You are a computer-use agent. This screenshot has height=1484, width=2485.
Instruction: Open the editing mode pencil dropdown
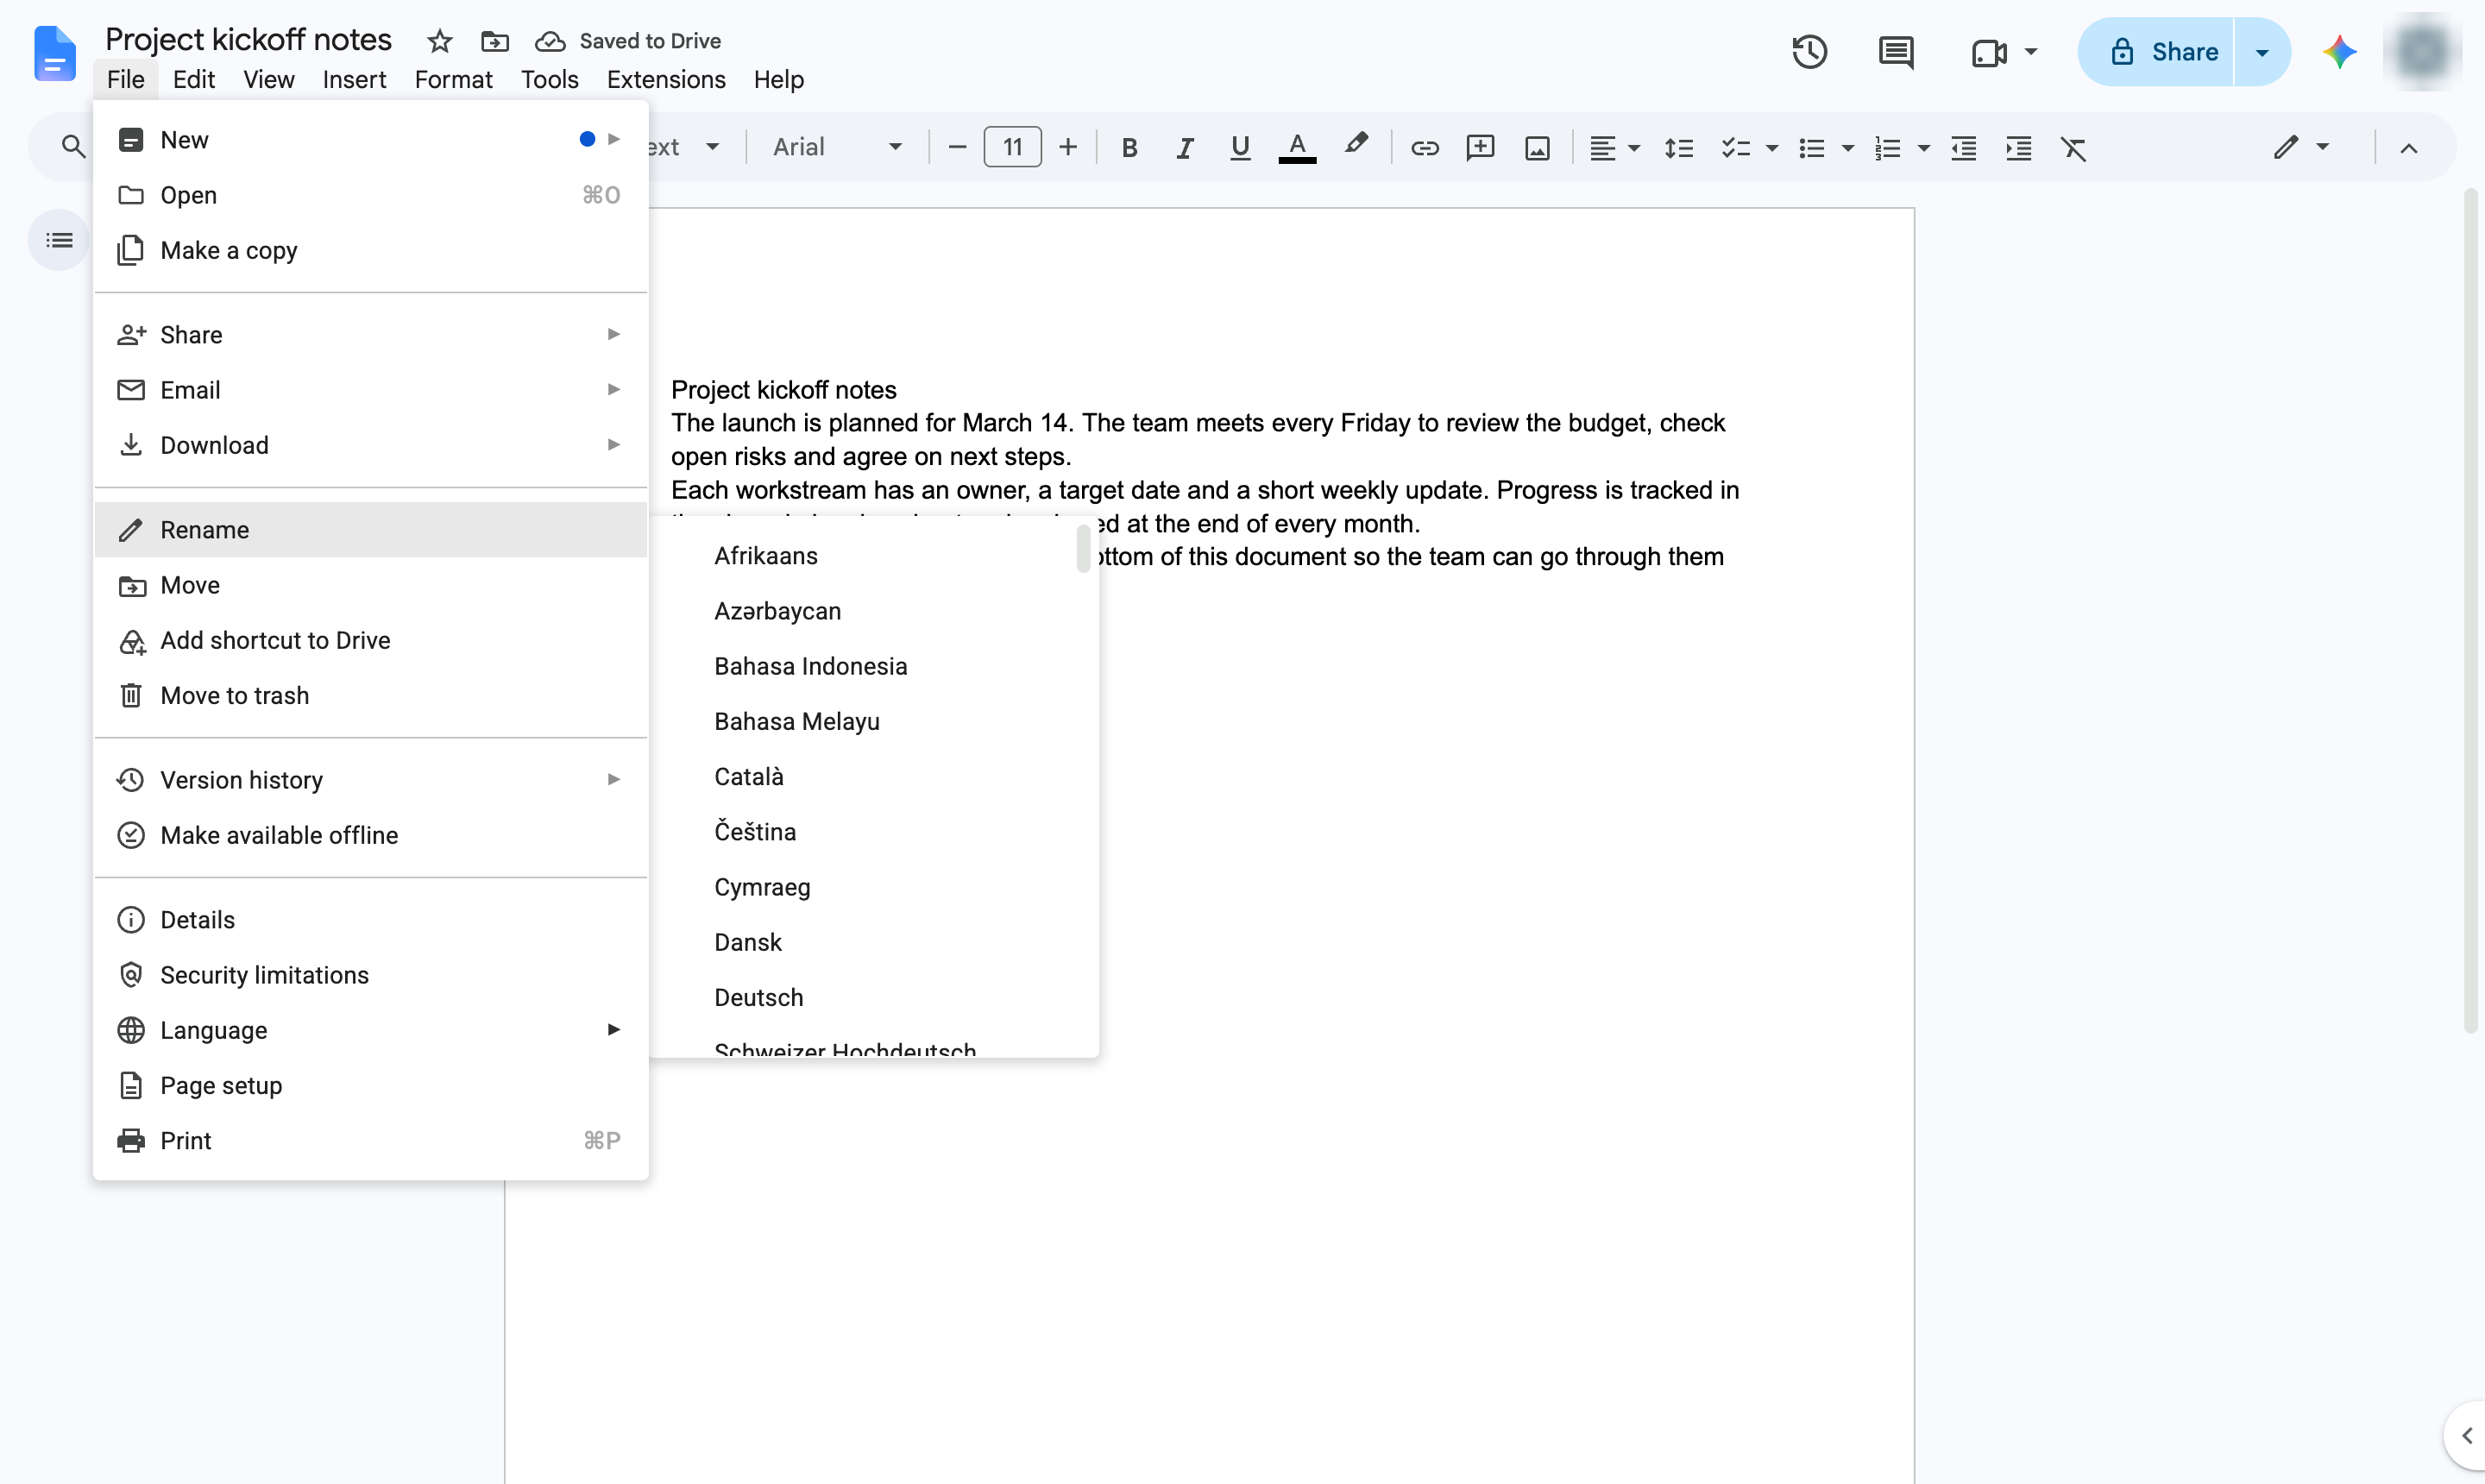click(2301, 148)
